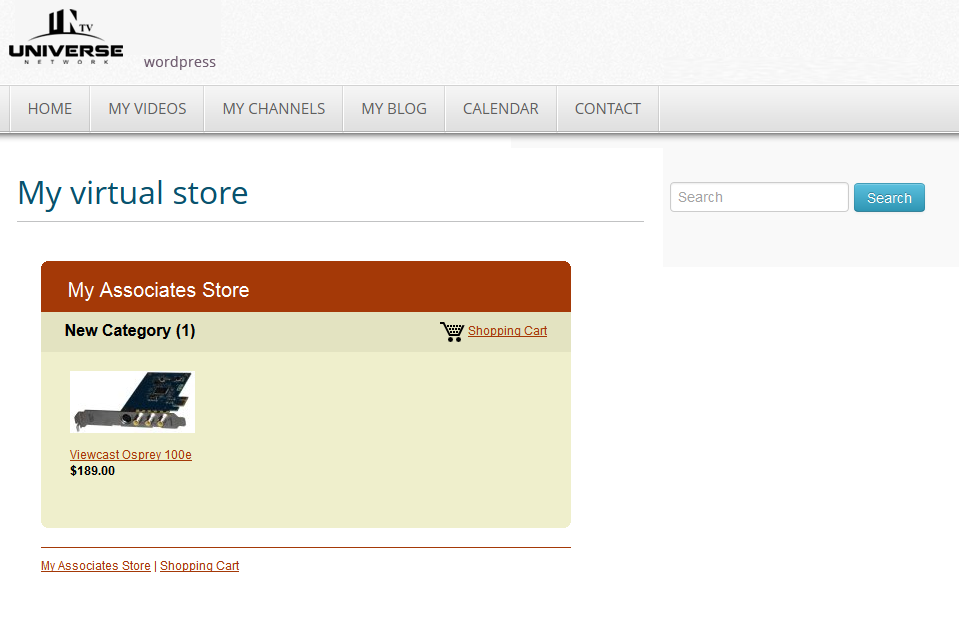Open the Shopping Cart link in header
Viewport: 959px width, 620px height.
coord(508,331)
